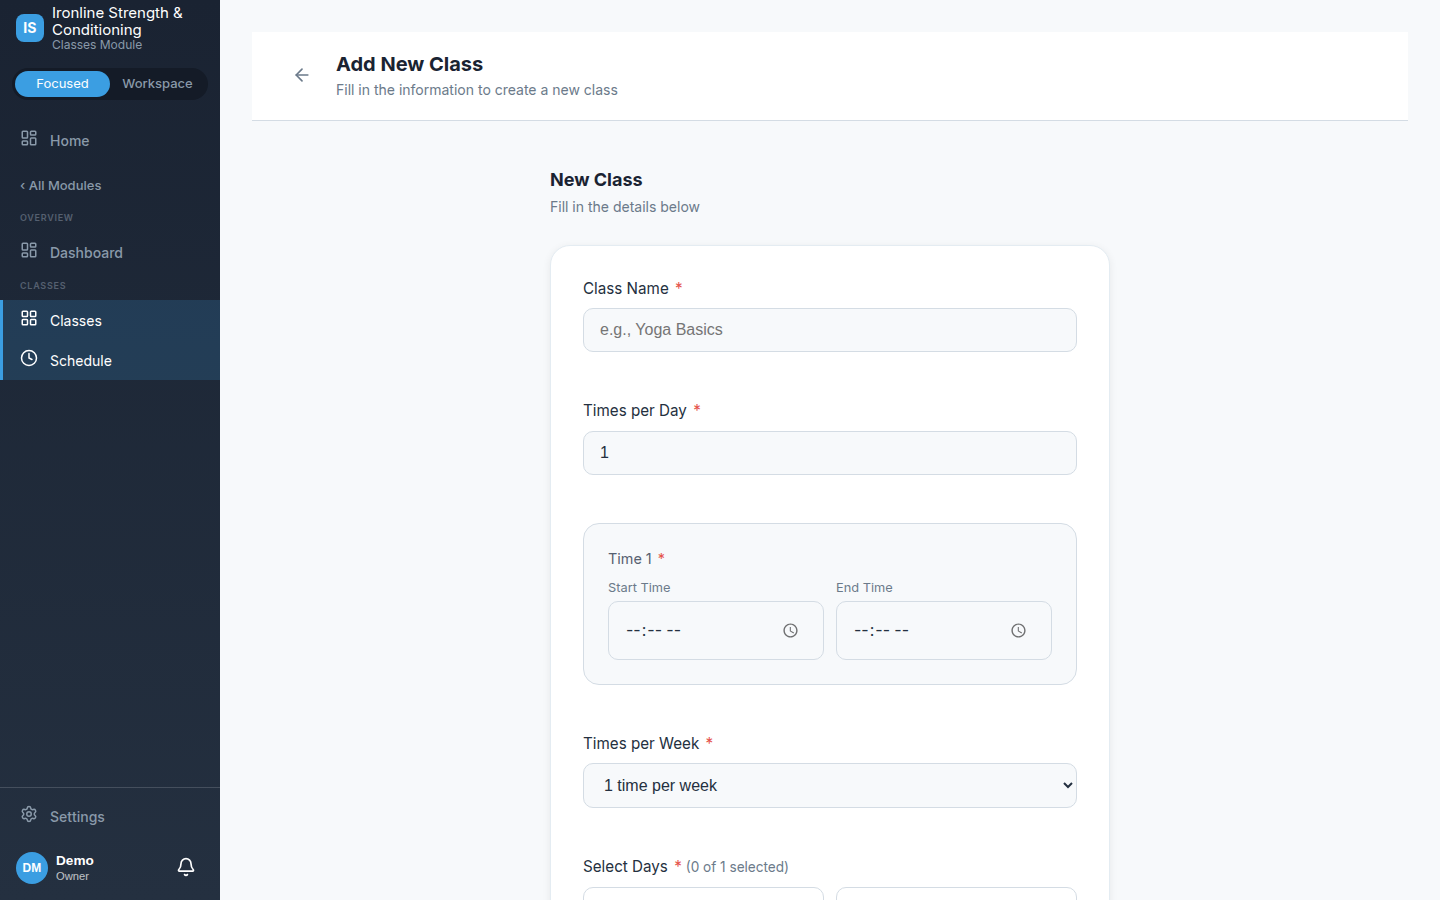The image size is (1440, 900).
Task: Click the Dashboard grid icon
Action: 29,251
